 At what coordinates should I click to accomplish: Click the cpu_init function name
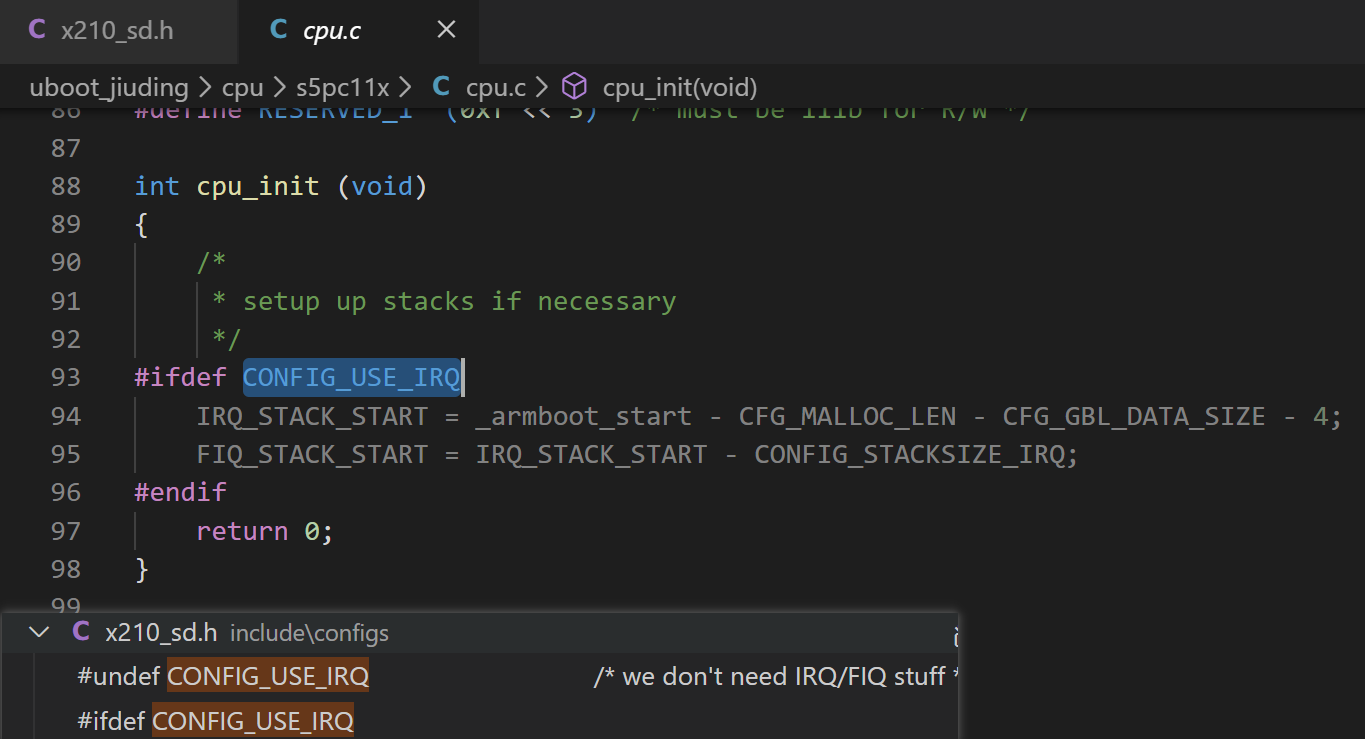[x=258, y=187]
